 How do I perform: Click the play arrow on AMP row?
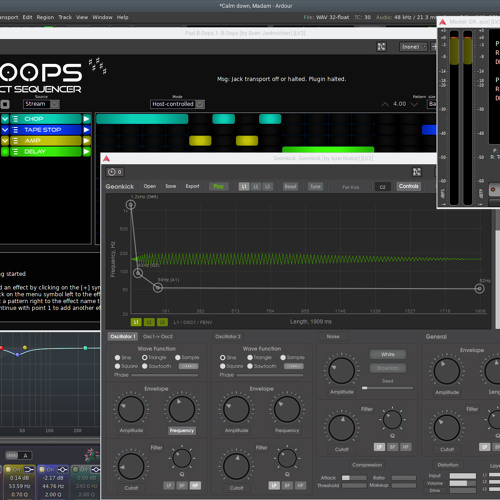[x=86, y=141]
